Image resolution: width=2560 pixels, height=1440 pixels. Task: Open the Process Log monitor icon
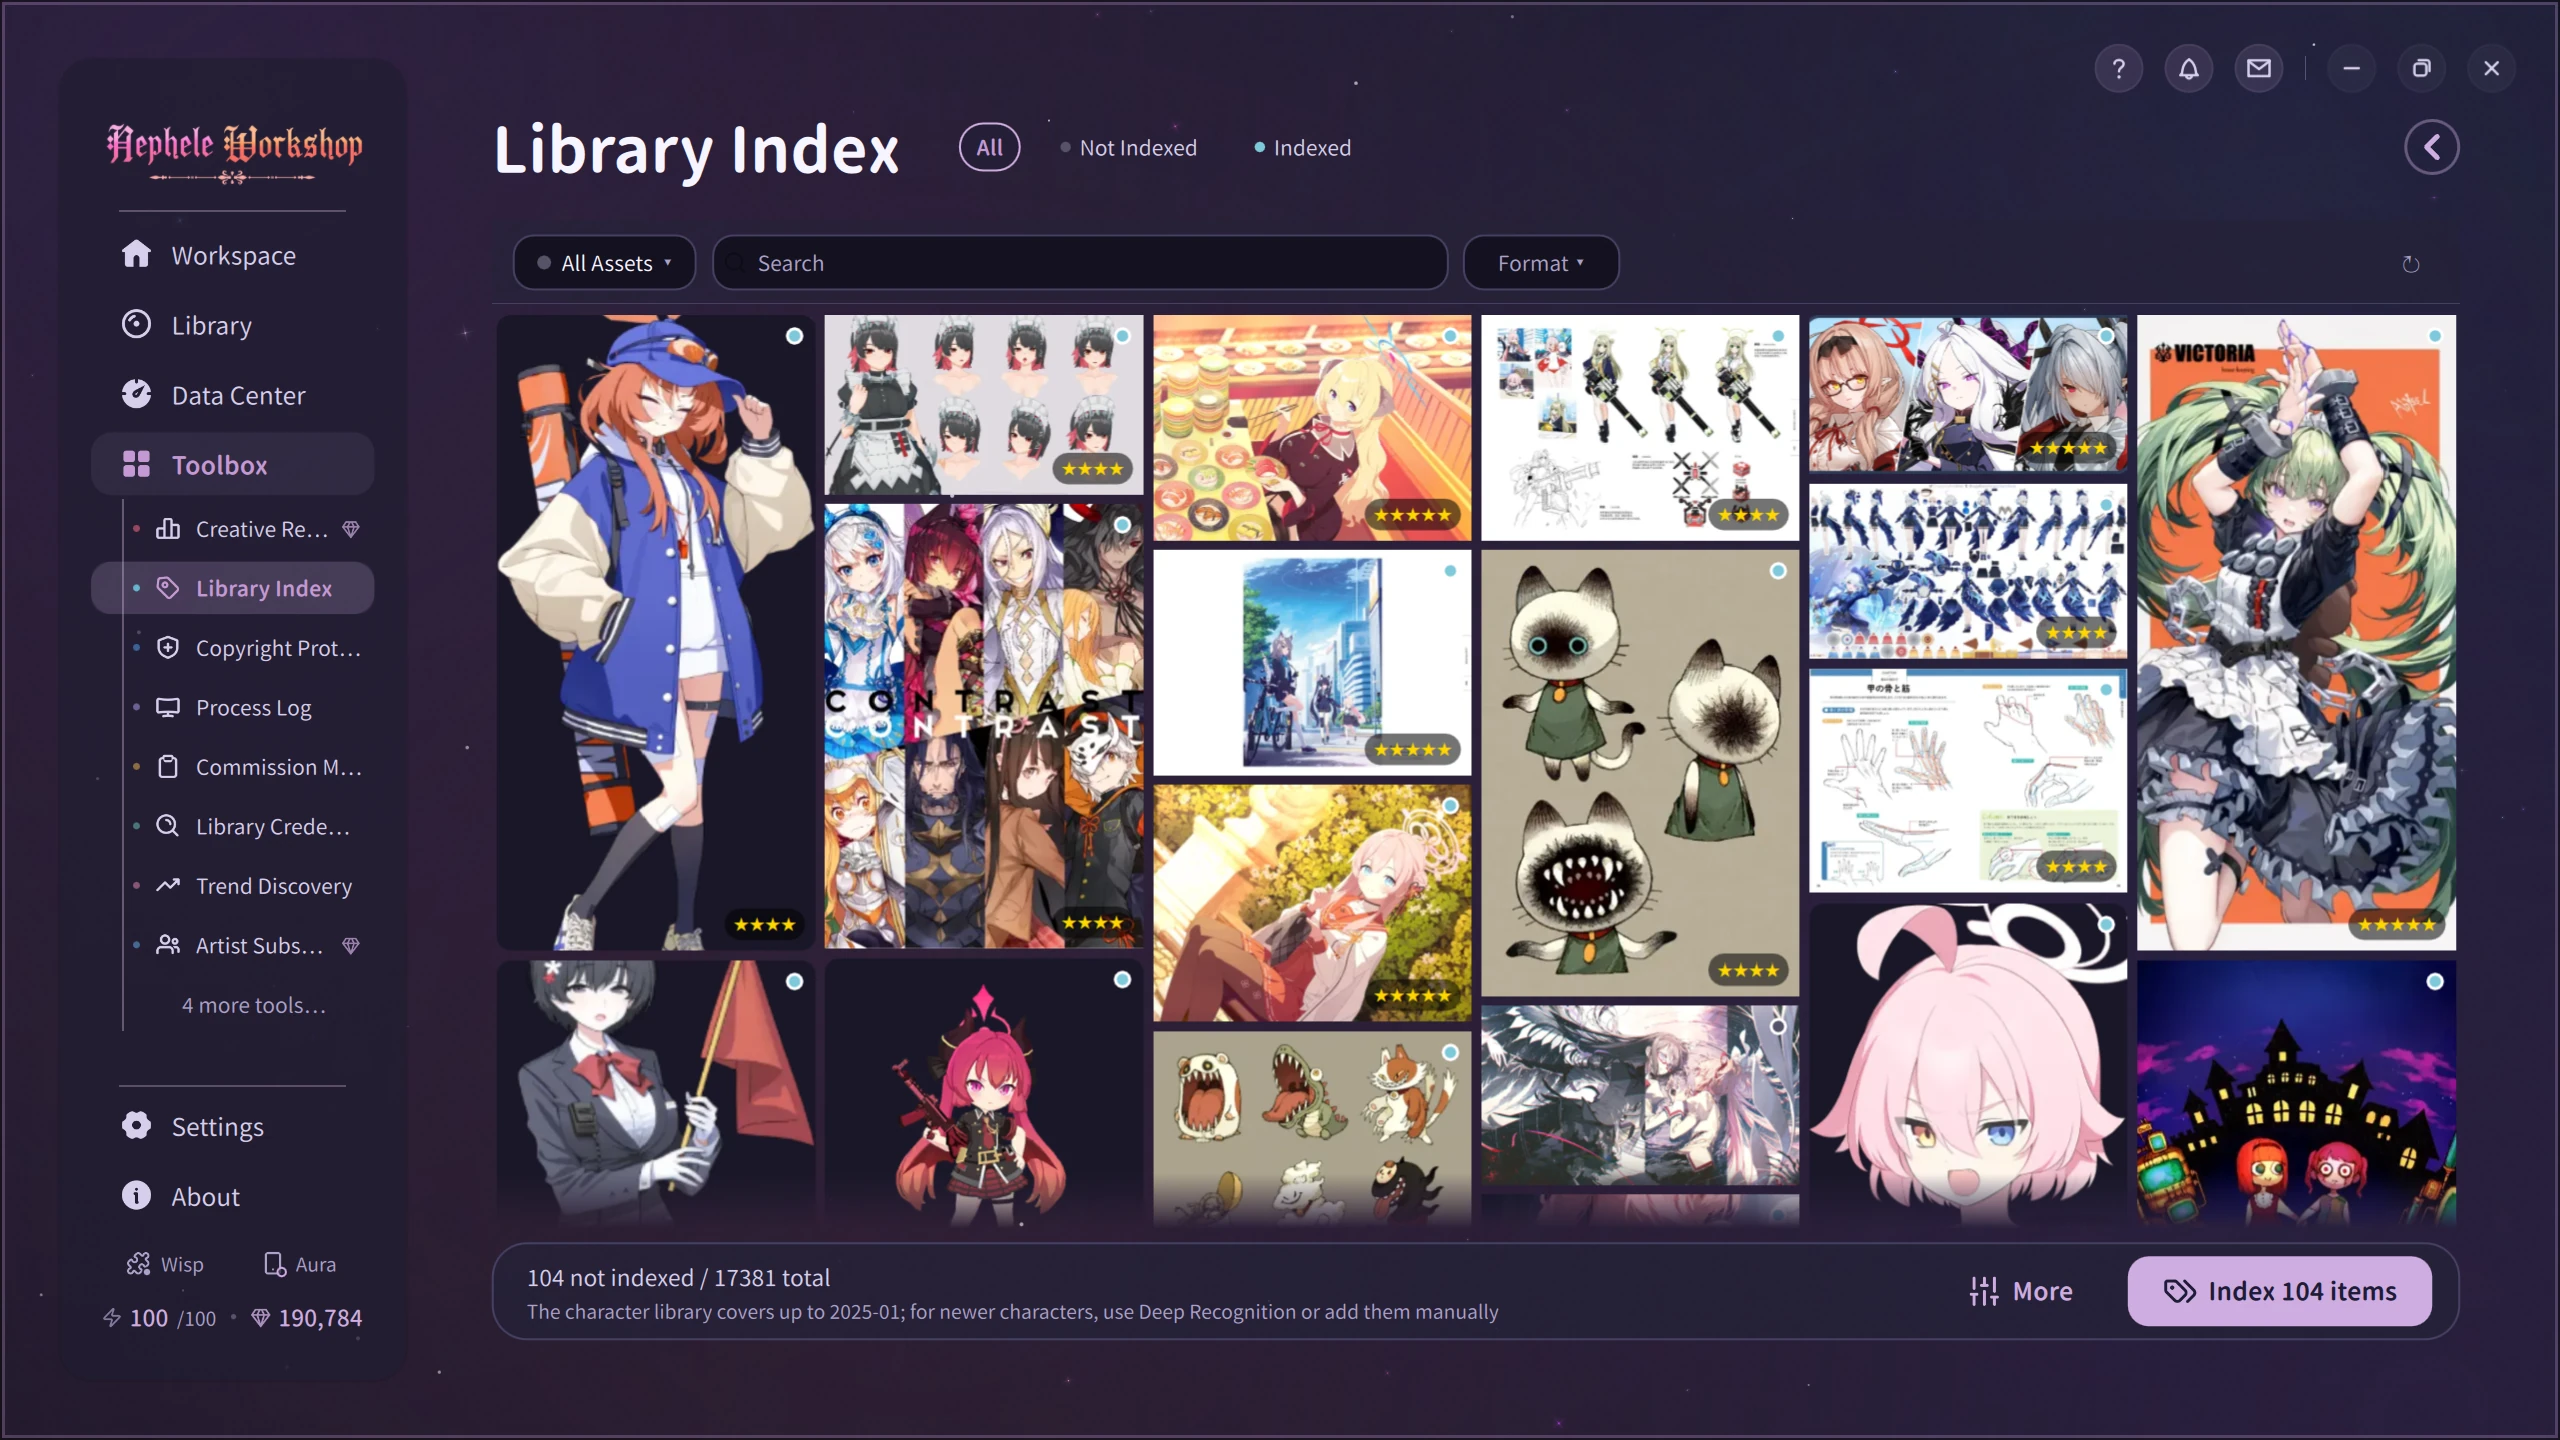[x=168, y=707]
